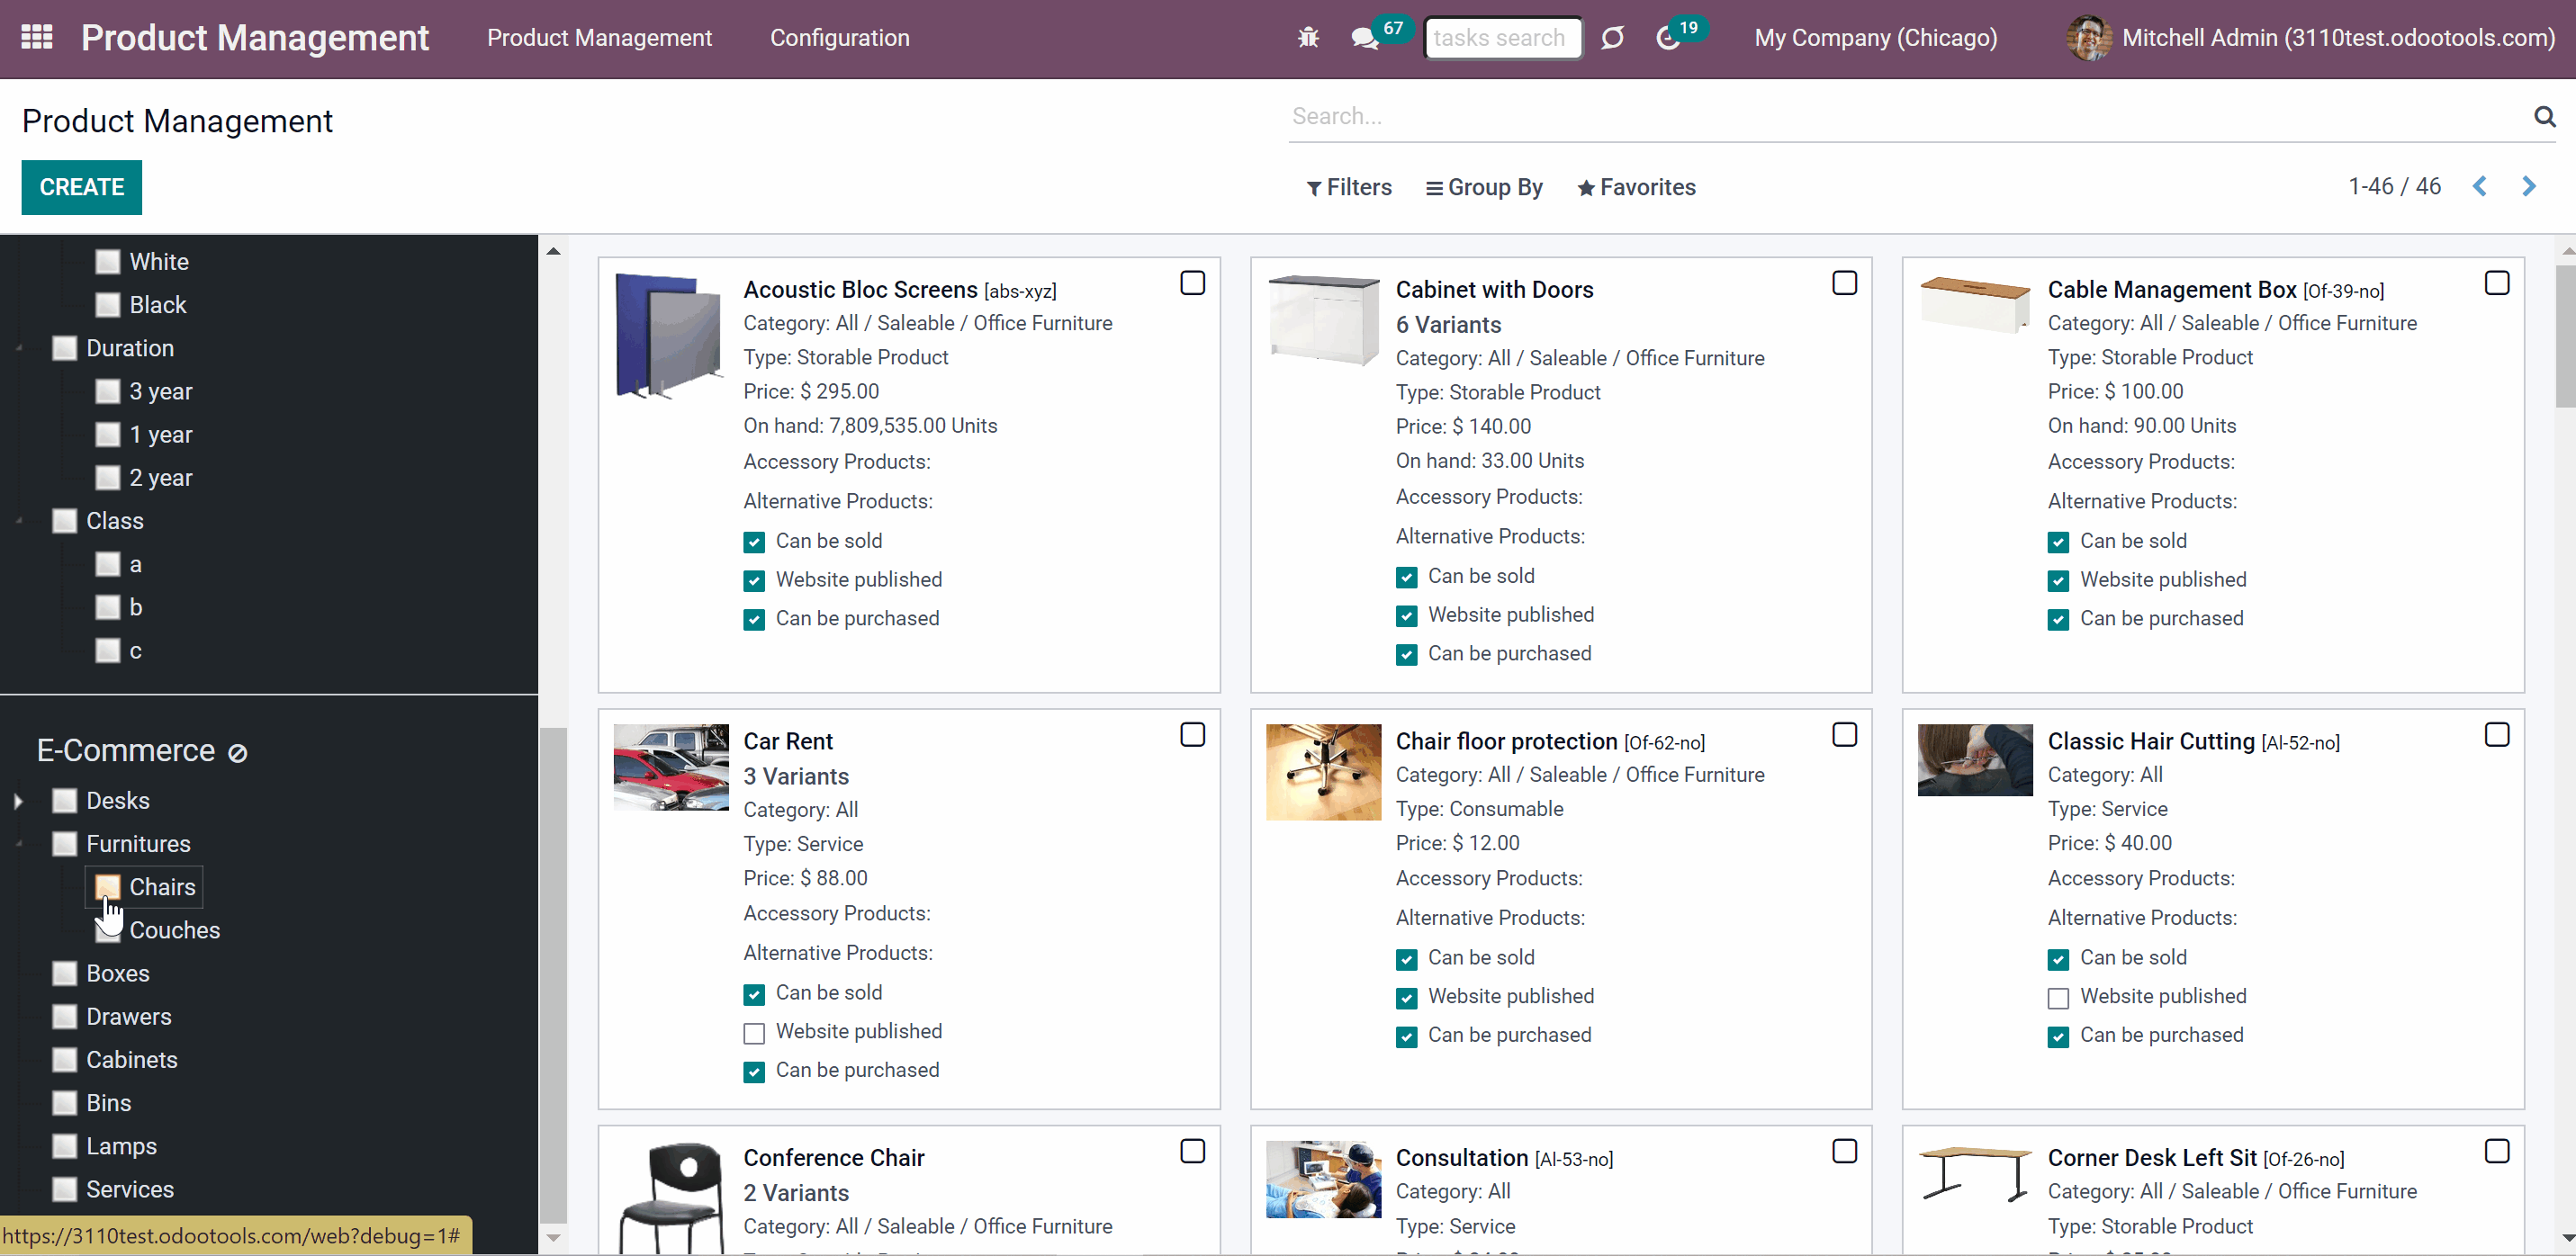
Task: Check the 3 year duration checkbox
Action: [x=108, y=392]
